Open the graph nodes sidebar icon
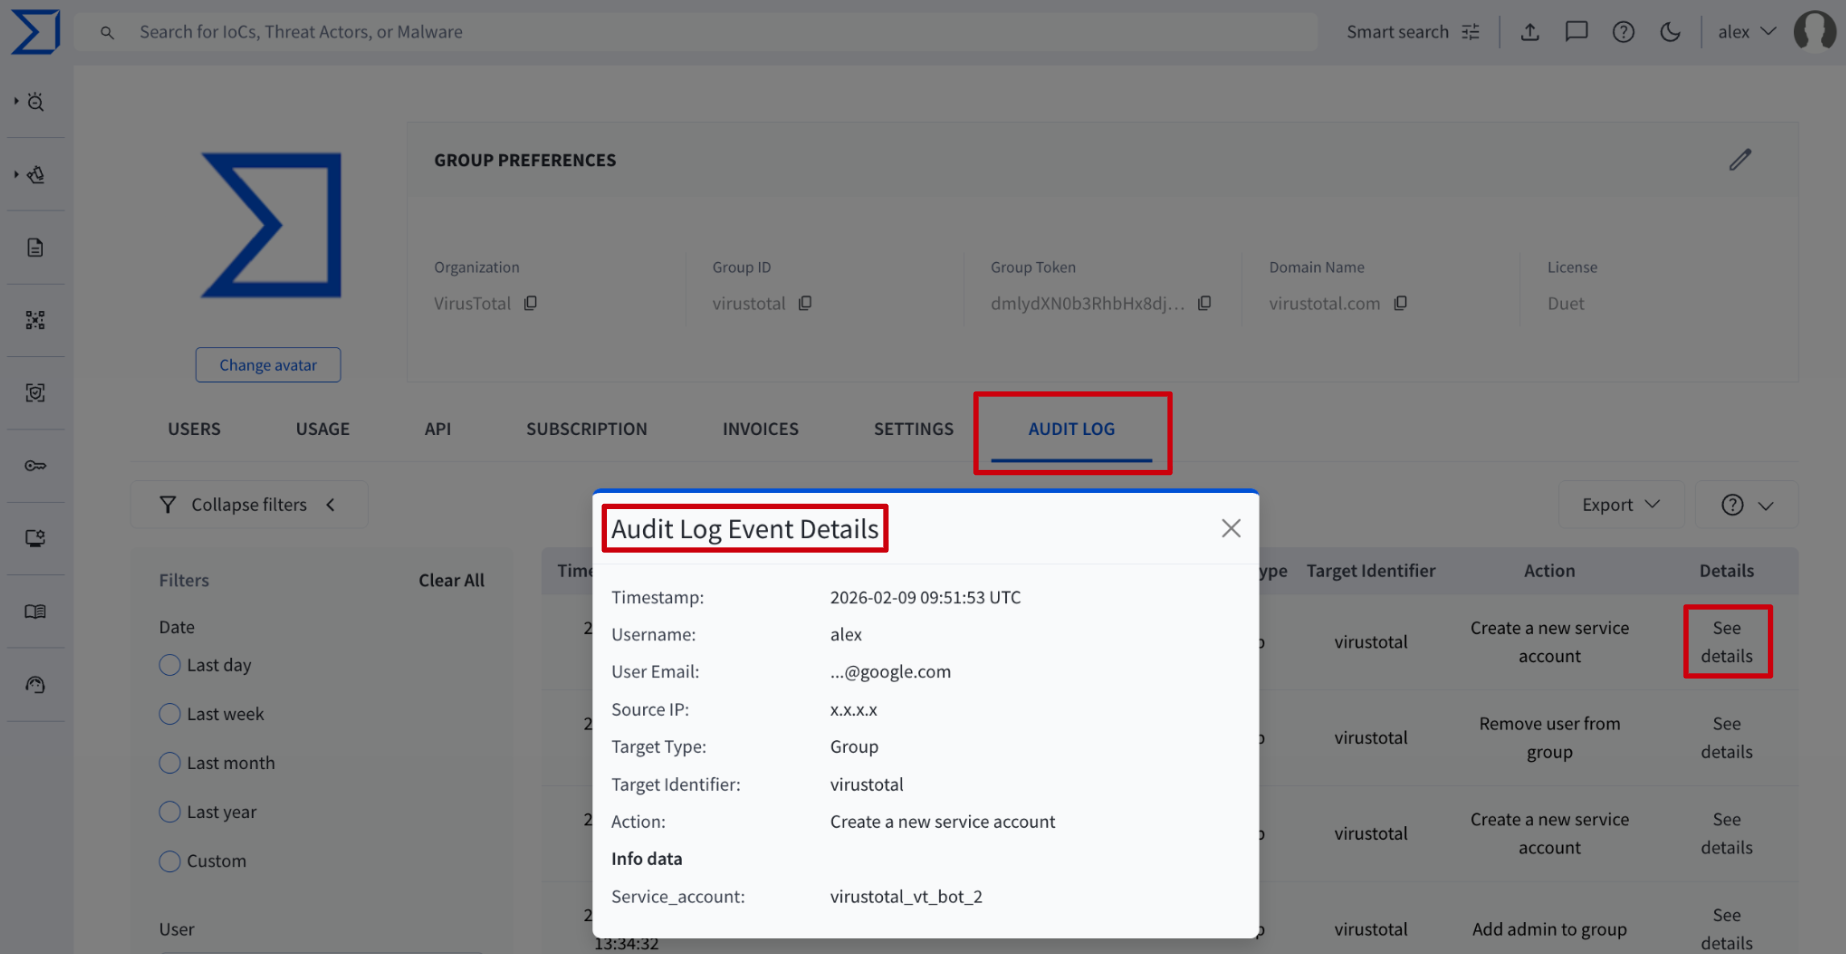The height and width of the screenshot is (954, 1846). [36, 320]
